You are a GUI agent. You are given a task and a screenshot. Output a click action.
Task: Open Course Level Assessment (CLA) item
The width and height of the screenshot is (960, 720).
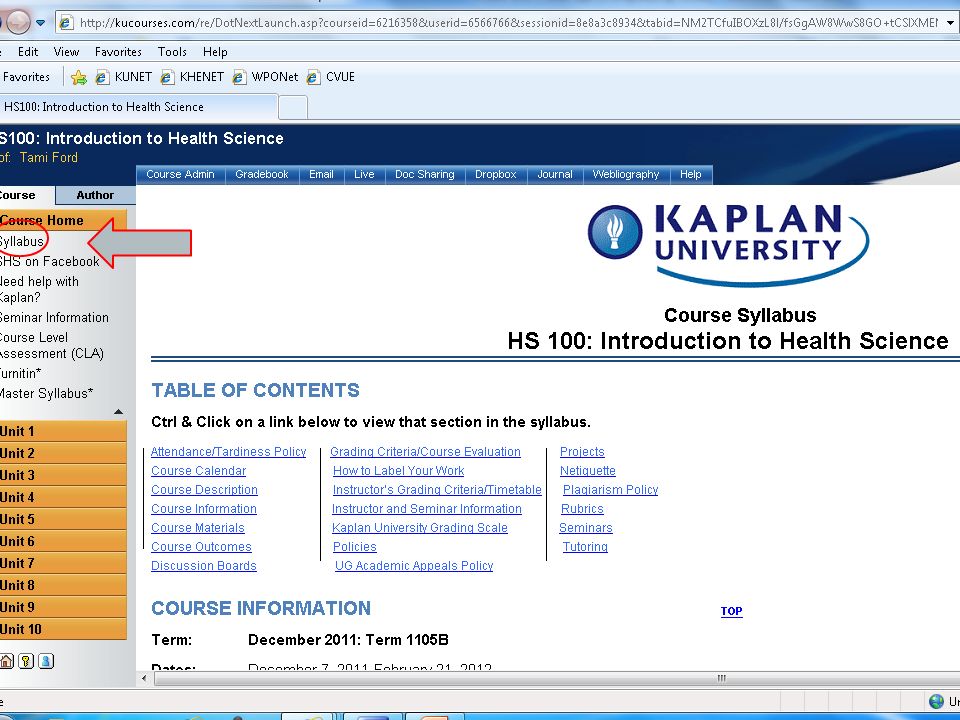(51, 345)
